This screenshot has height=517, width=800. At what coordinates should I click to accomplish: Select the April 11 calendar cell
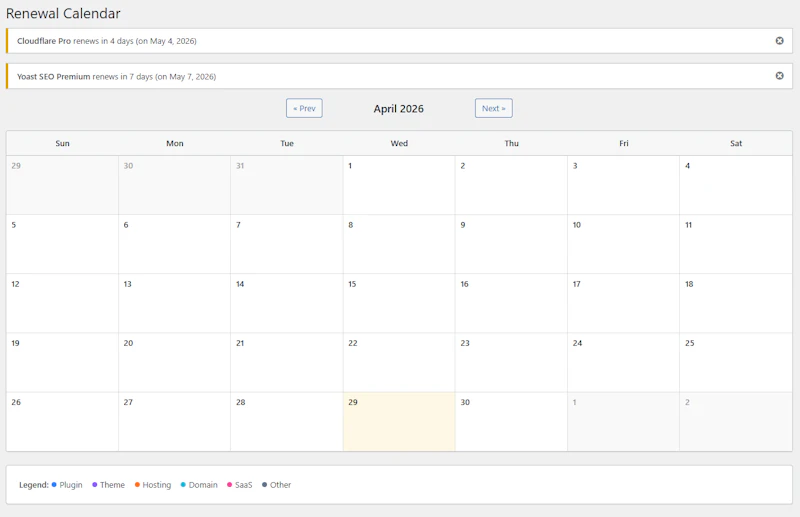coord(736,244)
